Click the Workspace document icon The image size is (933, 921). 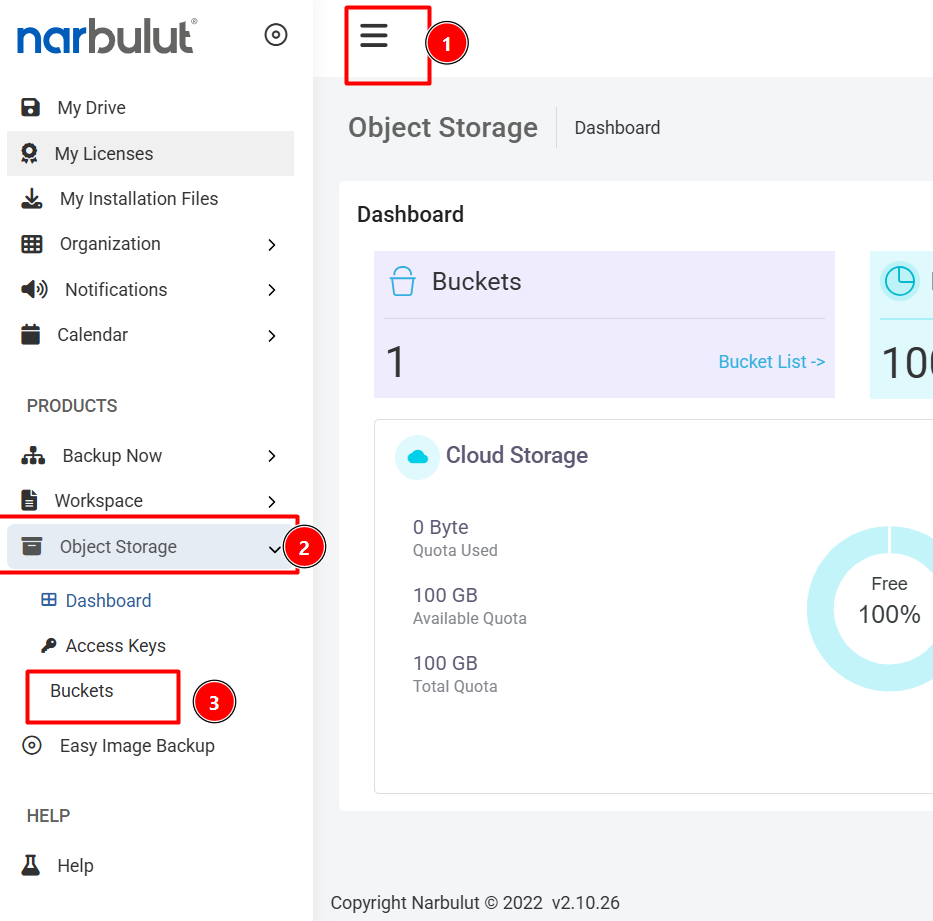tap(29, 500)
